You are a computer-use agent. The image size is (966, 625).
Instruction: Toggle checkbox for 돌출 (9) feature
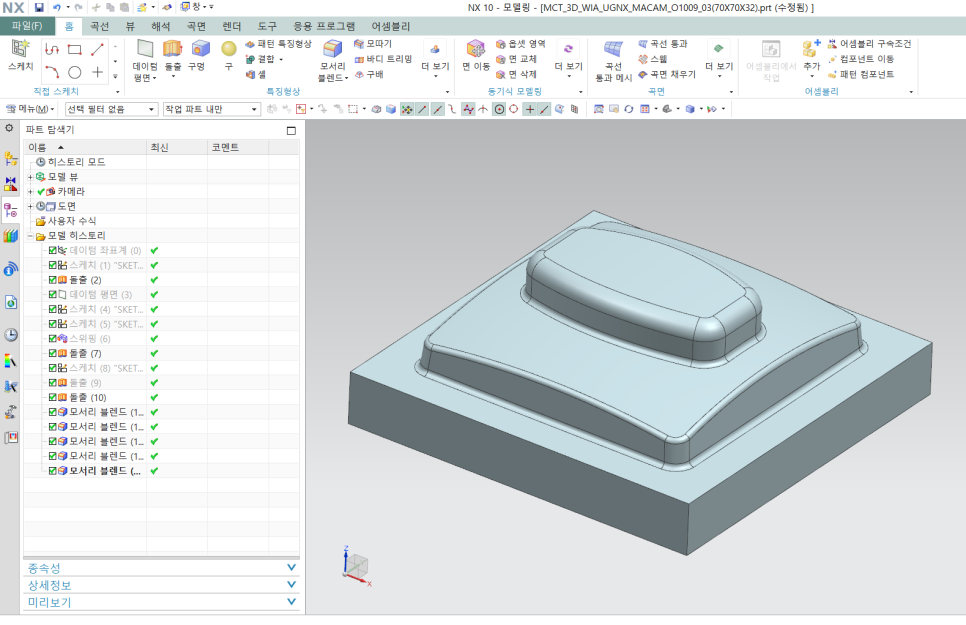pos(53,383)
